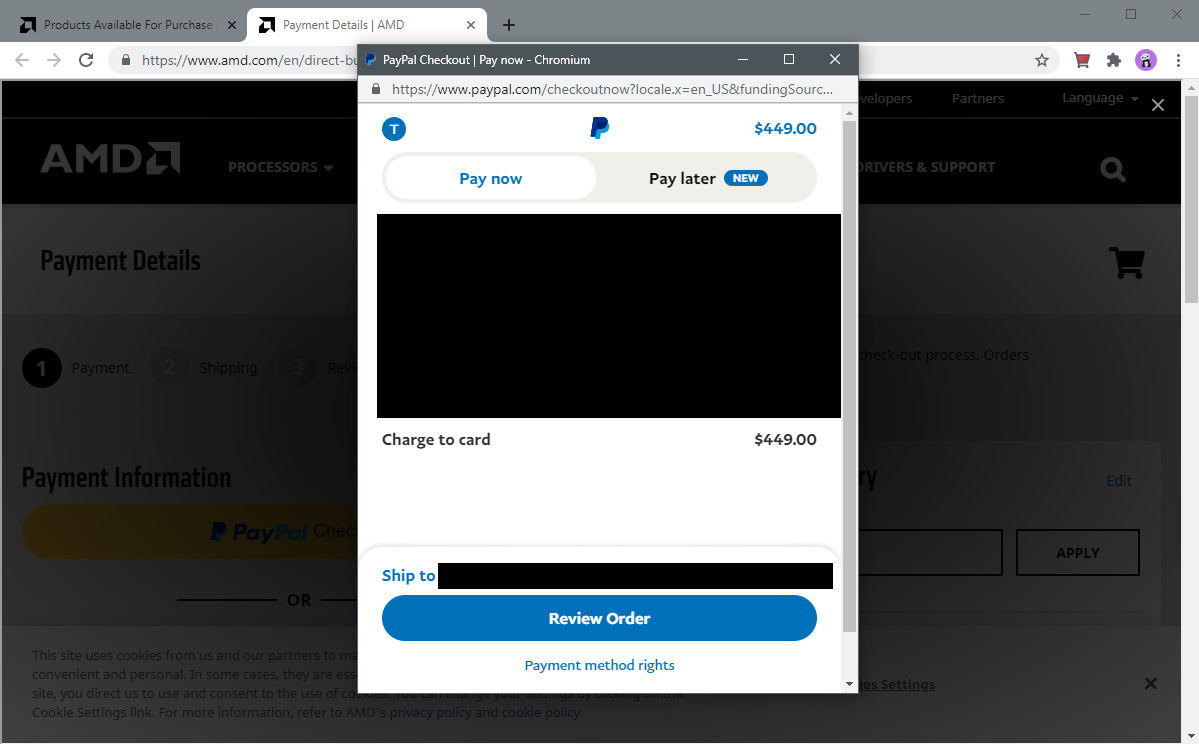Viewport: 1199px width, 744px height.
Task: Open the Partners link on AMD site
Action: pos(977,99)
